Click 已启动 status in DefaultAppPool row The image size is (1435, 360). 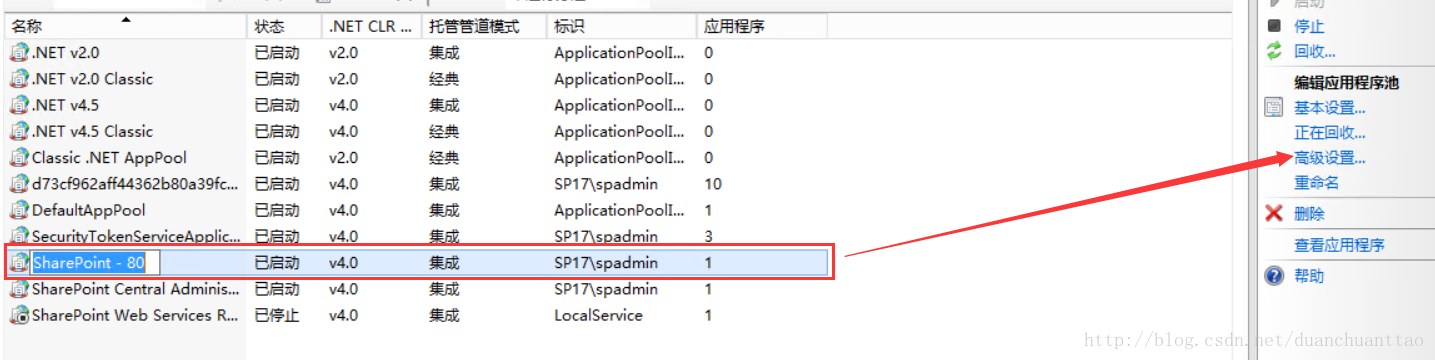[277, 210]
